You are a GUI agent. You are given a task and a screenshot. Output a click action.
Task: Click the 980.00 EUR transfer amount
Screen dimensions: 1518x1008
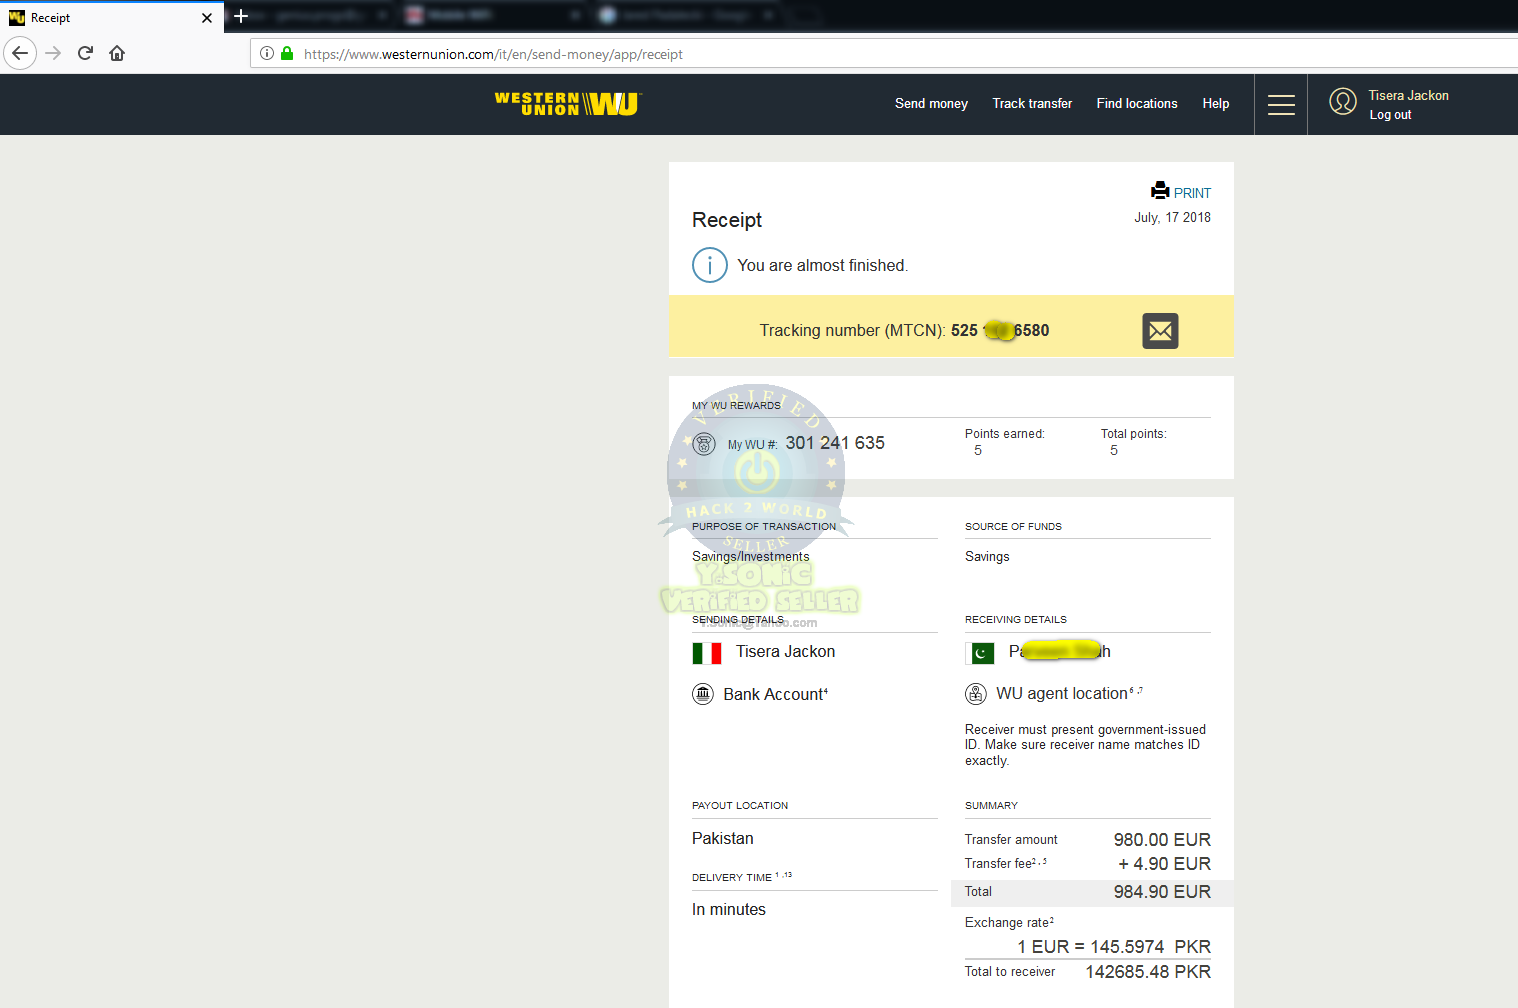click(x=1162, y=840)
